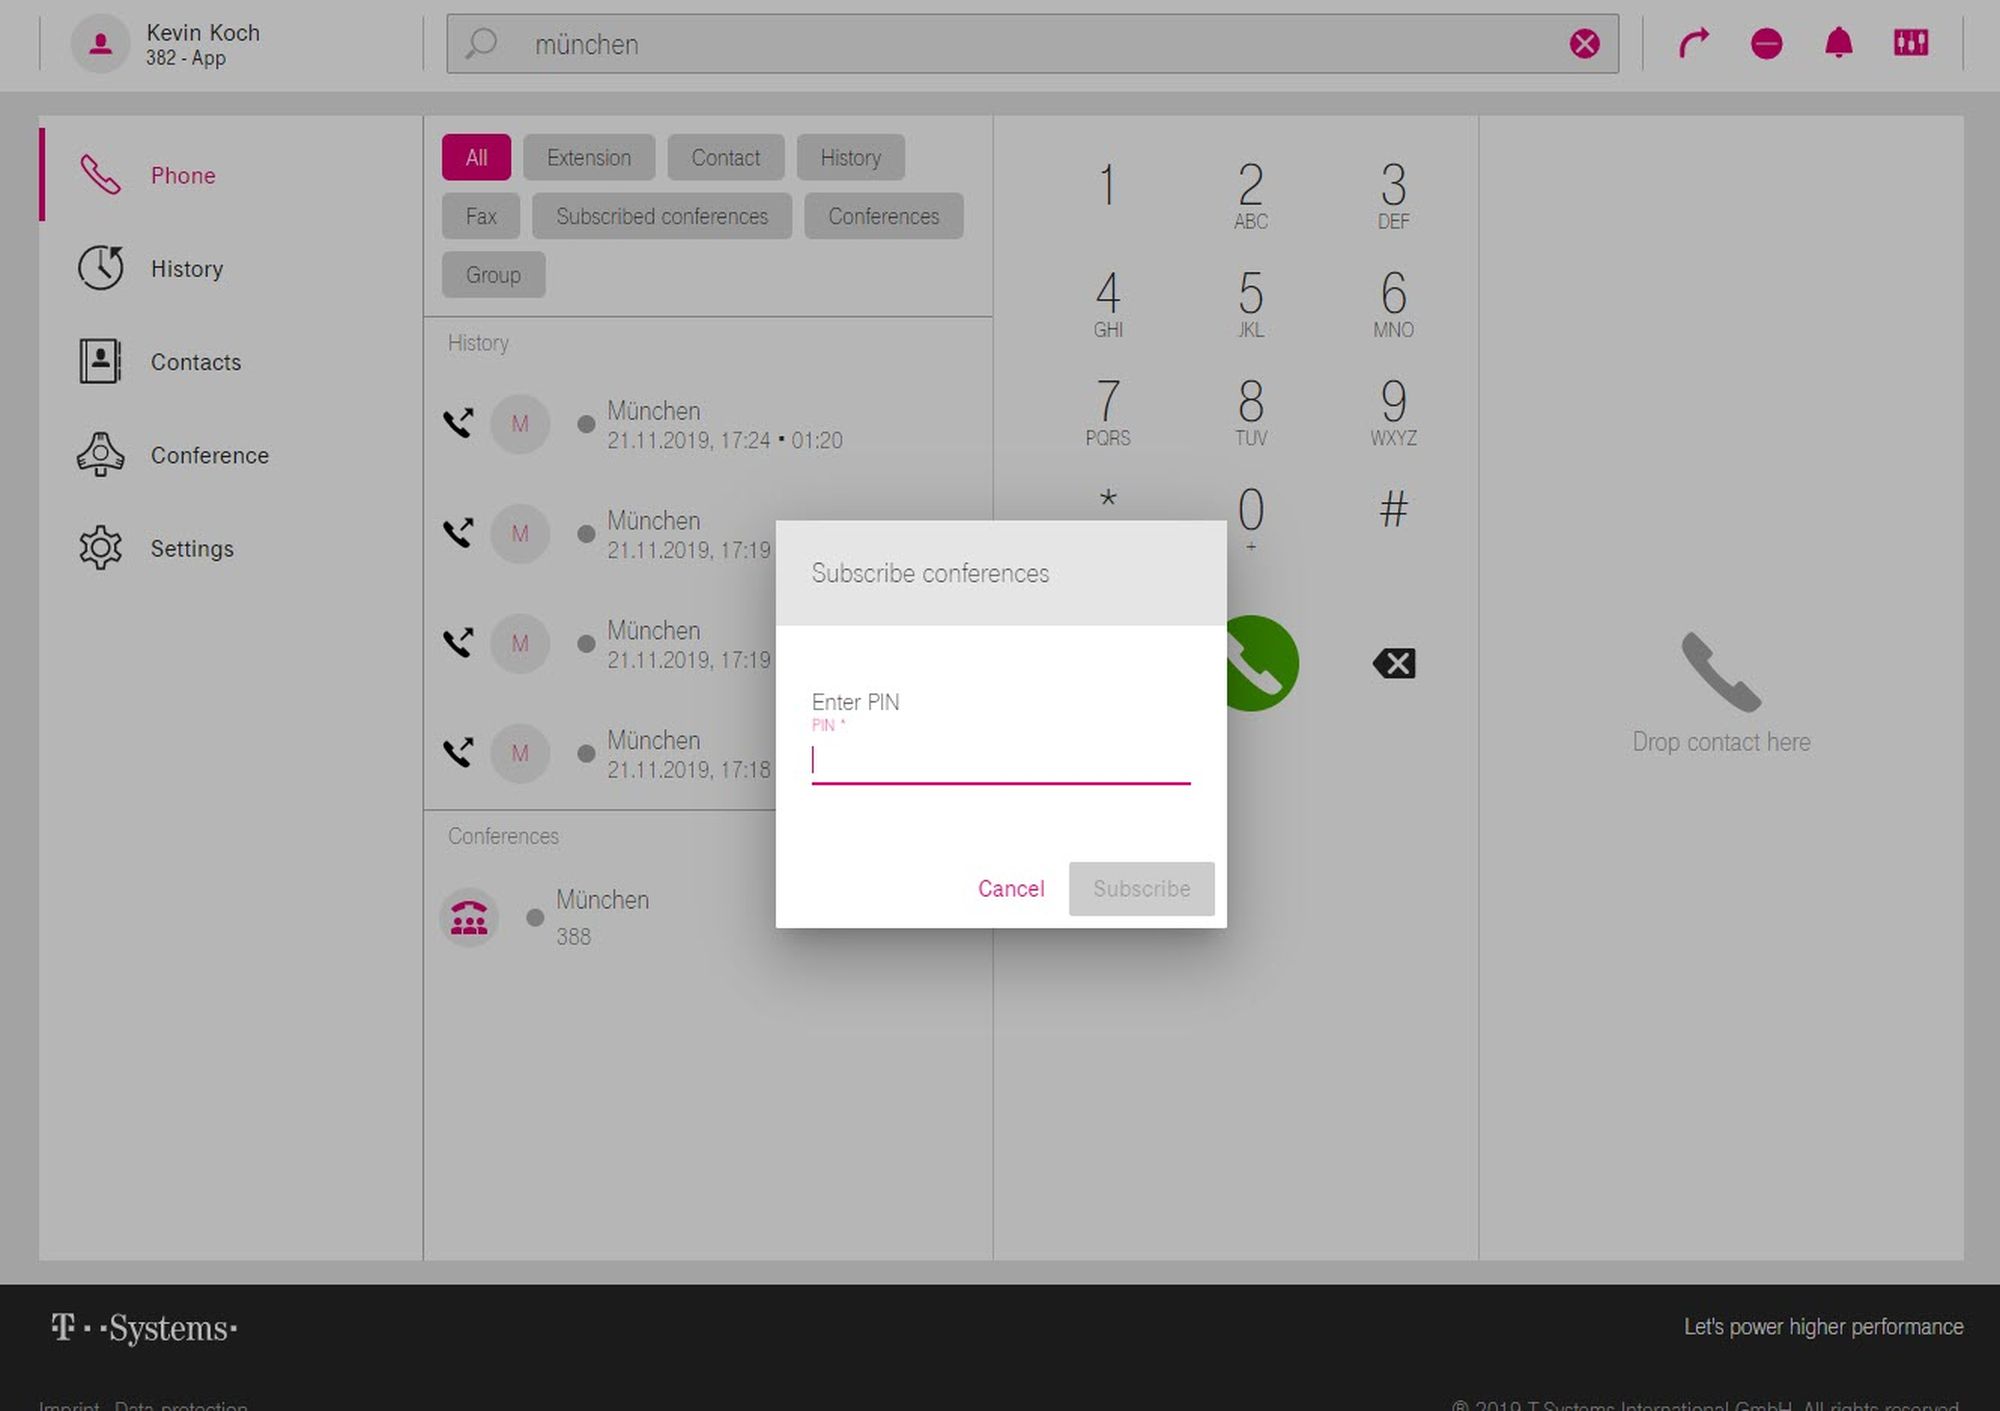The image size is (2000, 1411).
Task: Select the Extension filter chip
Action: click(x=588, y=158)
